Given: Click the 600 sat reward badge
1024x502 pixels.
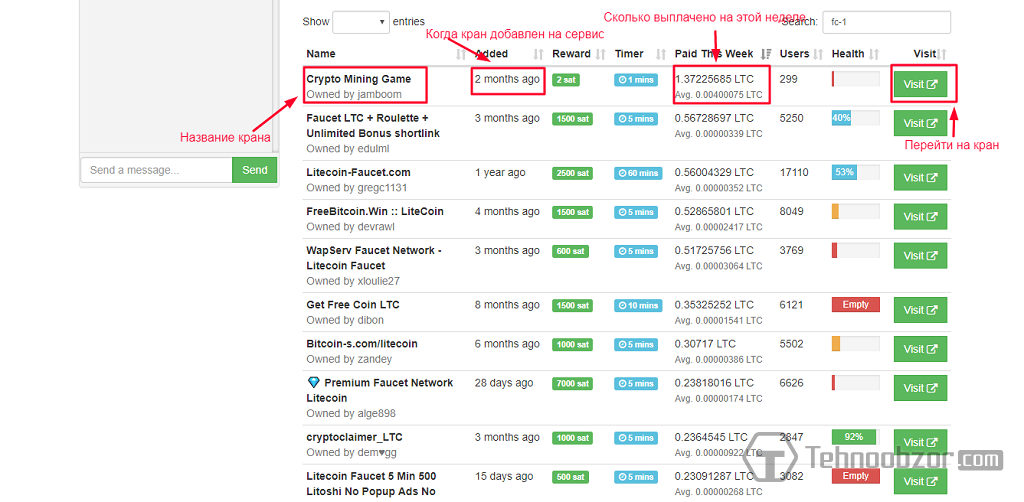Looking at the screenshot, I should click(x=571, y=251).
